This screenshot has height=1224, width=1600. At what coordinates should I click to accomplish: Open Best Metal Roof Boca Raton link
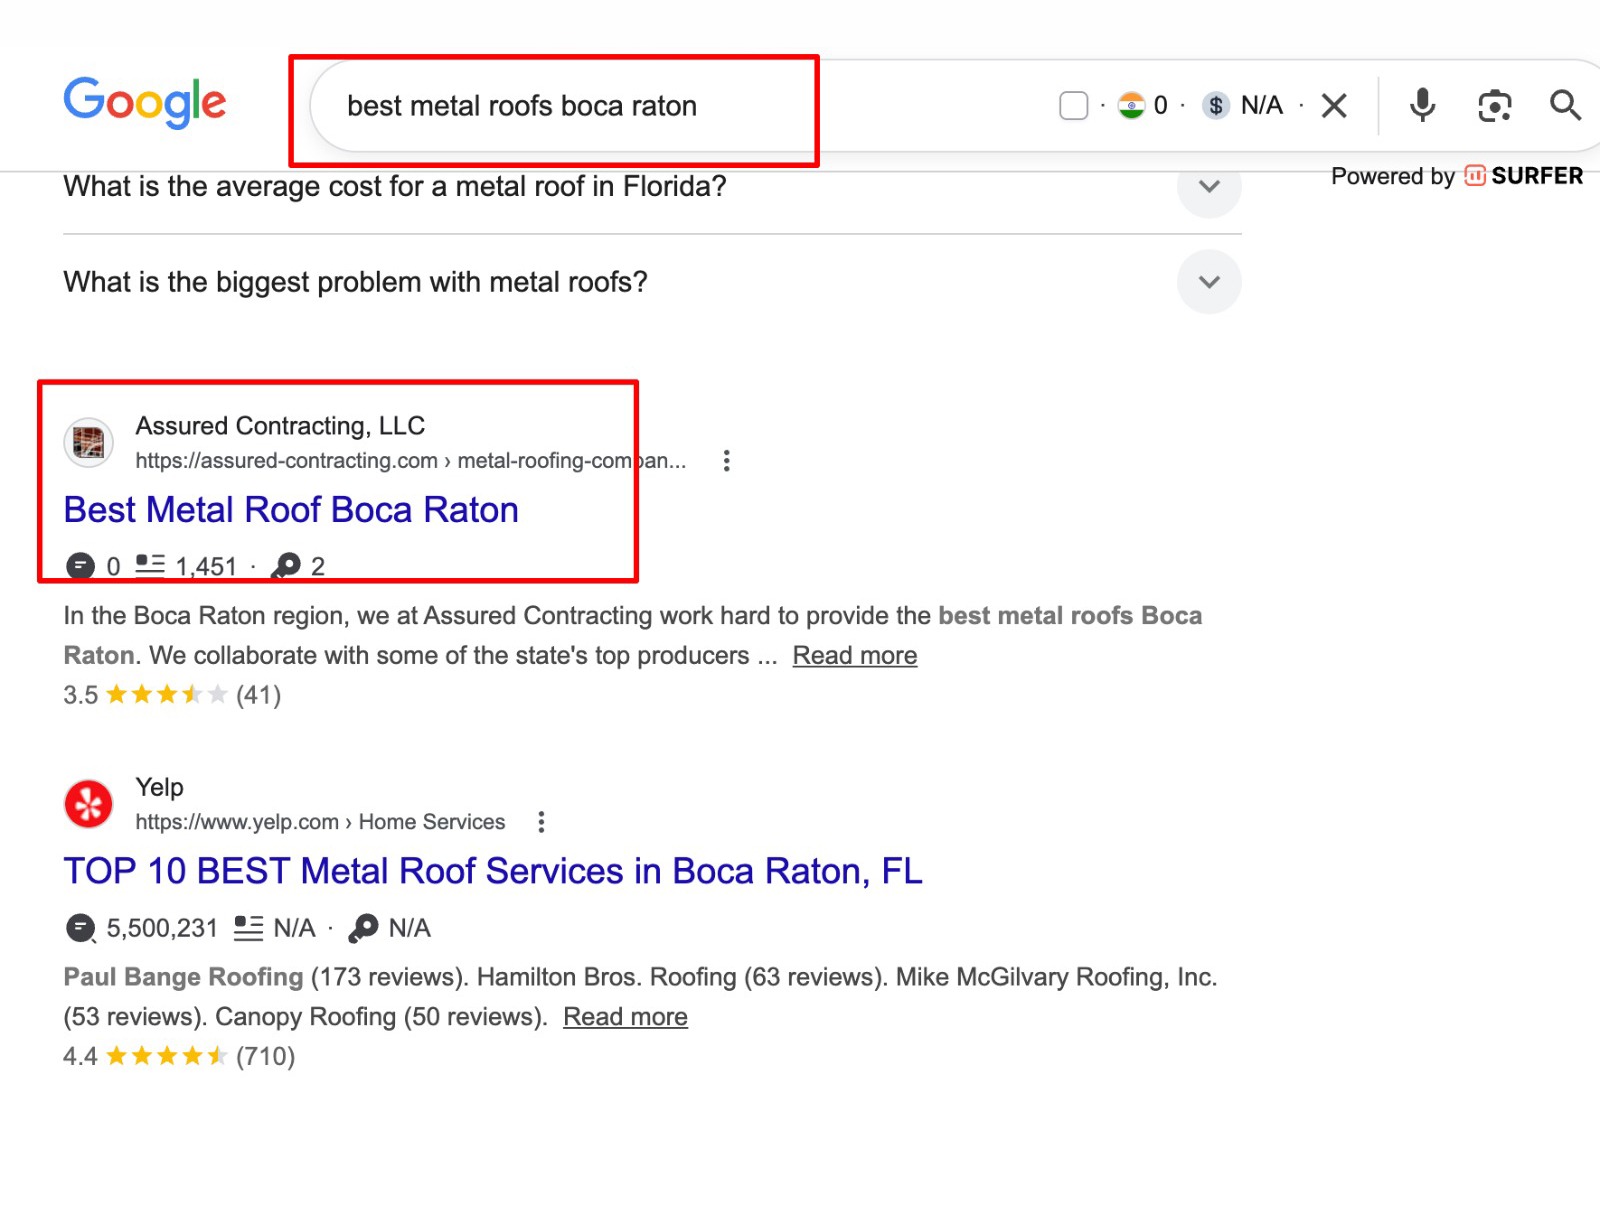coord(291,510)
